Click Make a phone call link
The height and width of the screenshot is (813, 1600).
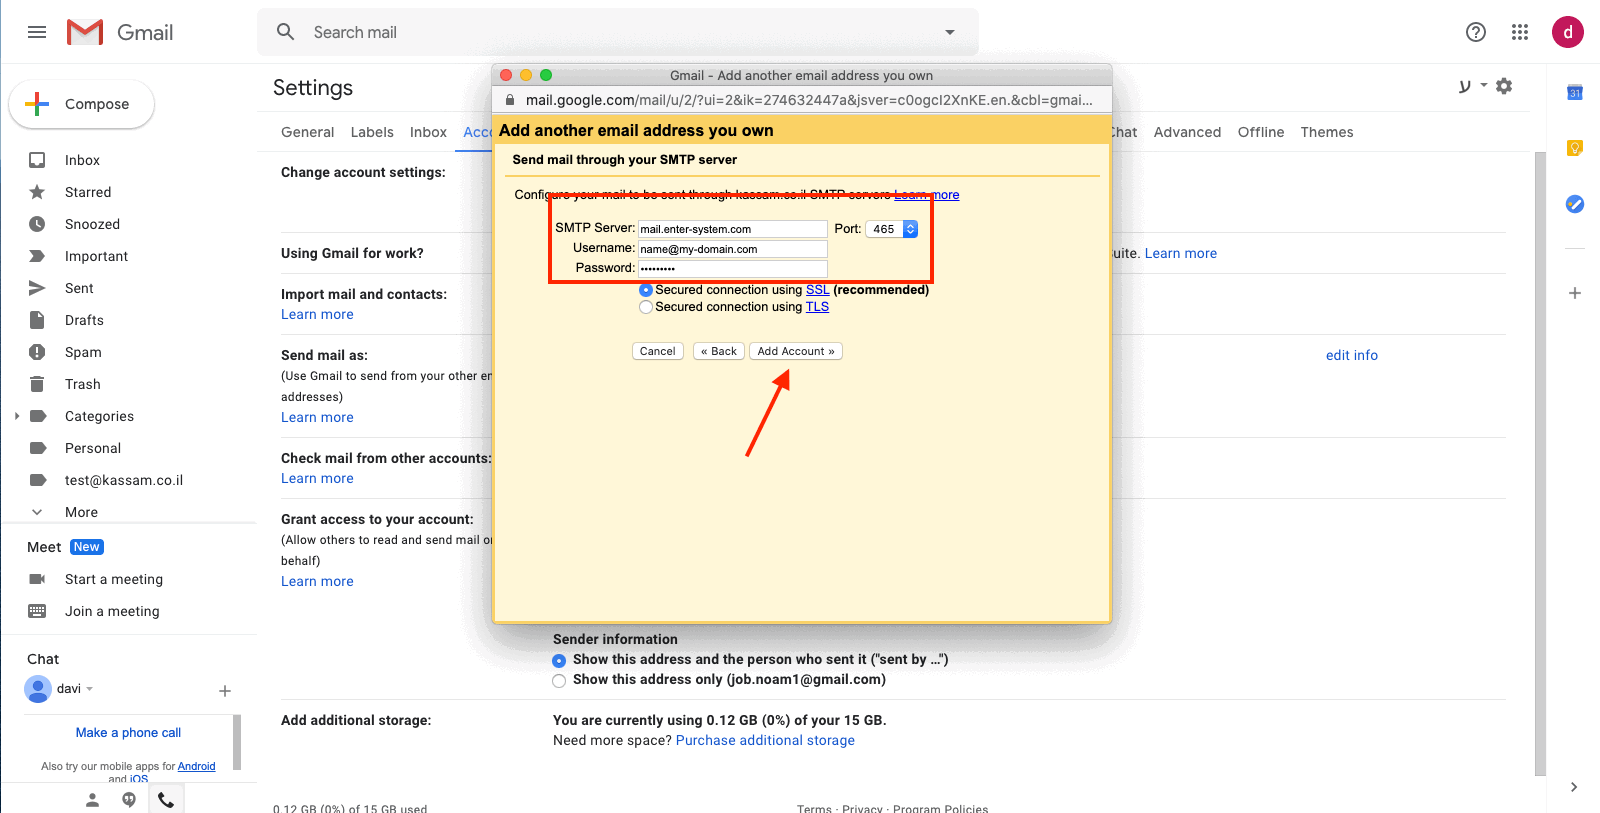click(x=128, y=733)
